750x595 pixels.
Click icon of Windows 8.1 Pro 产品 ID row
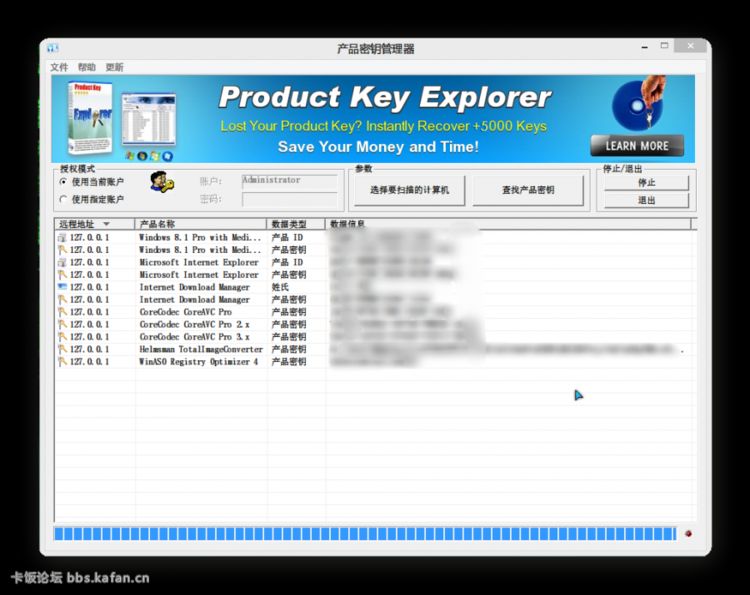pos(62,237)
